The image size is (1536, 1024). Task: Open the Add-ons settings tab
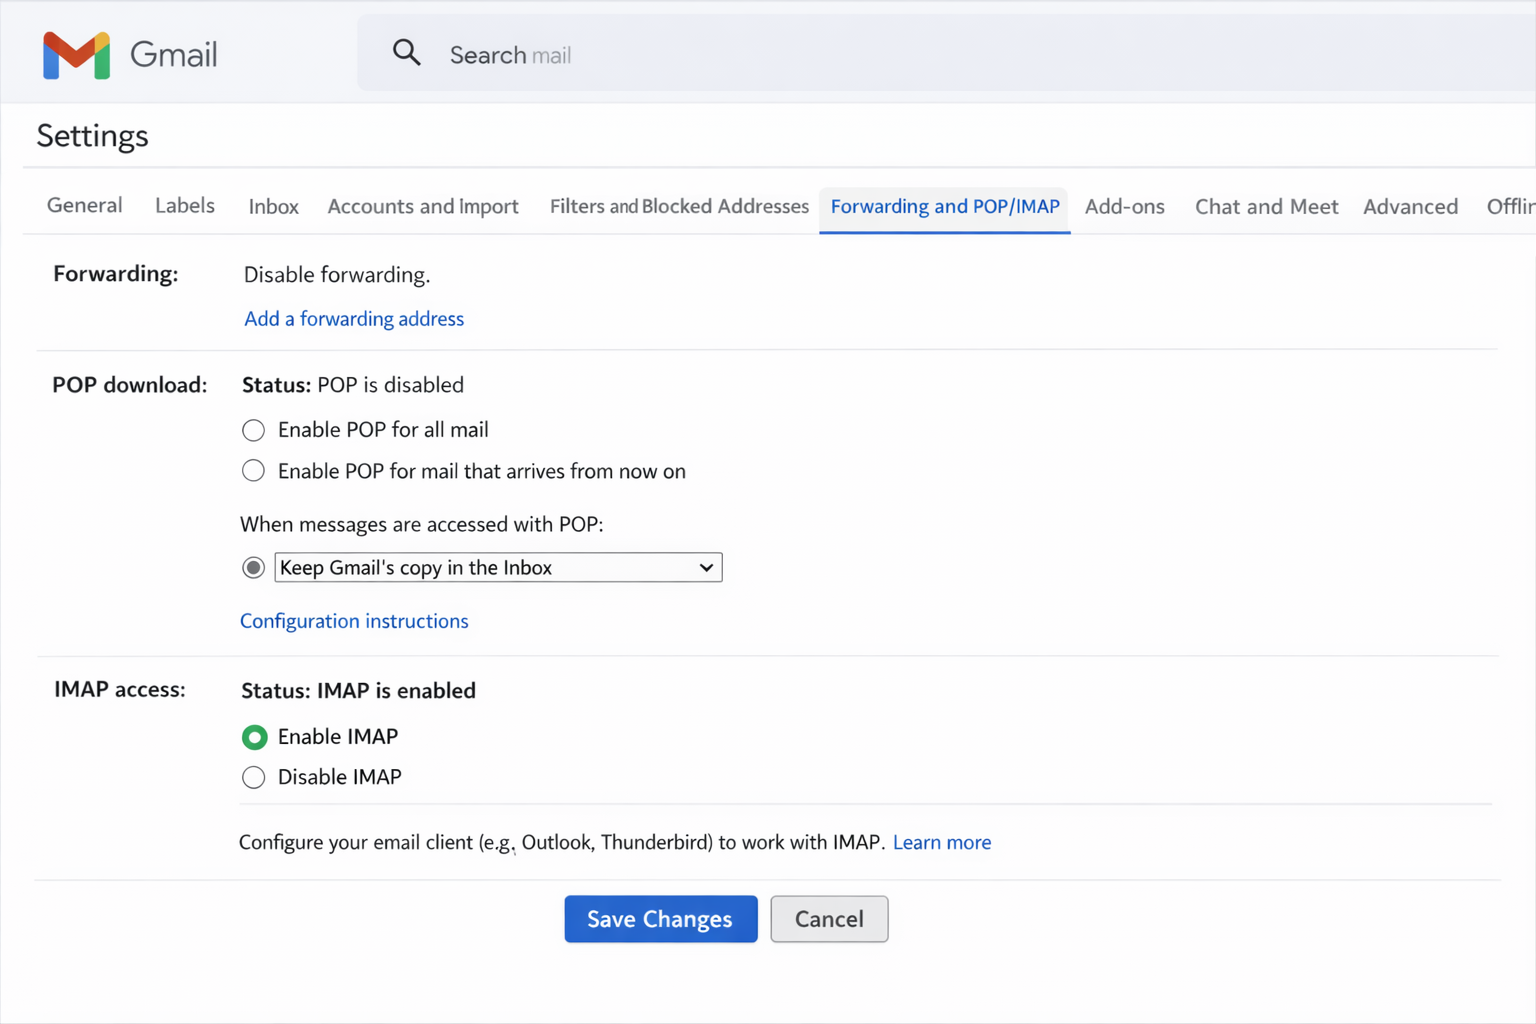tap(1125, 206)
